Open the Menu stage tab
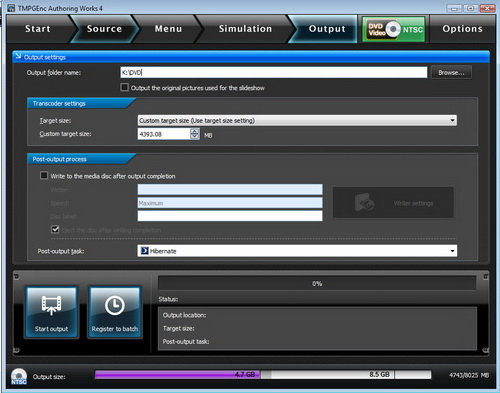 tap(168, 29)
